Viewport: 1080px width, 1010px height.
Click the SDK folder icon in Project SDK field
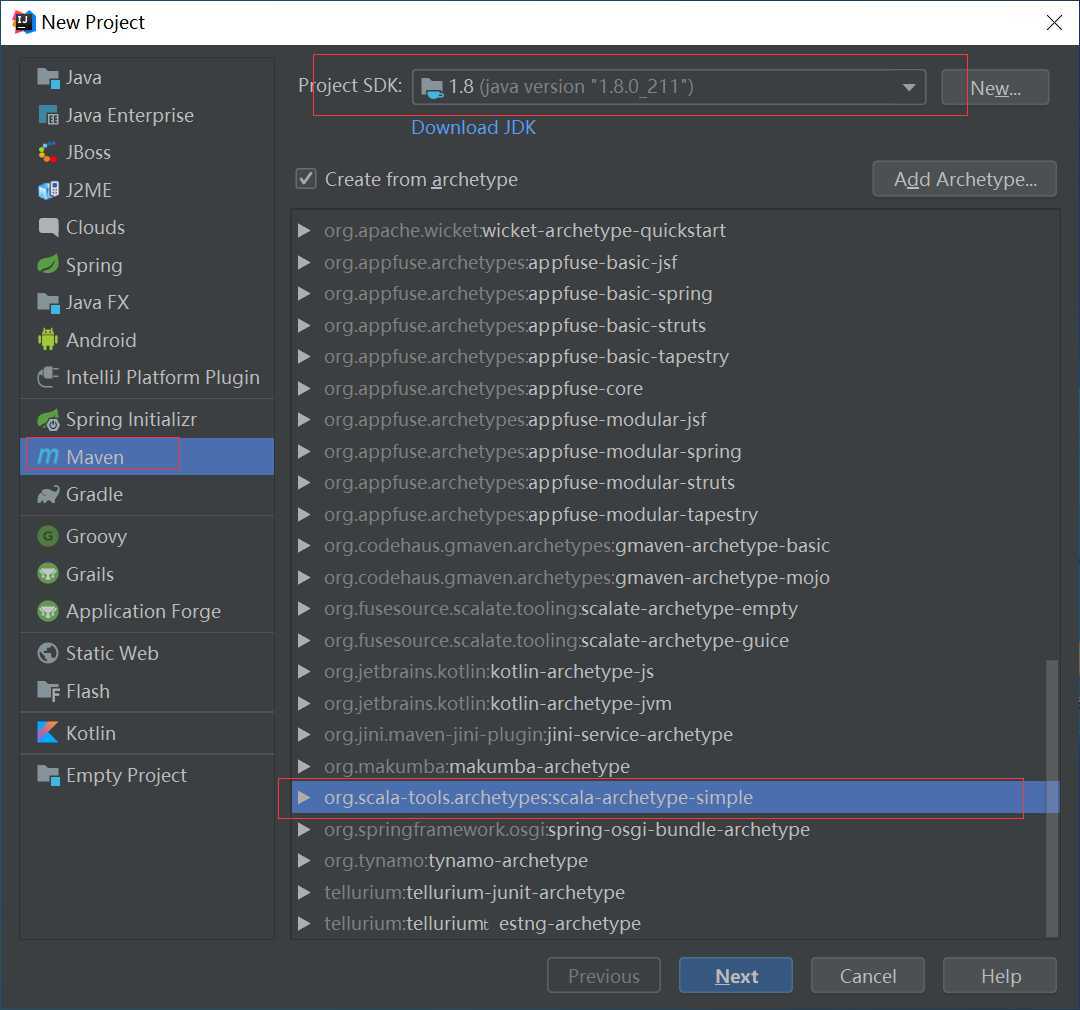(x=433, y=87)
